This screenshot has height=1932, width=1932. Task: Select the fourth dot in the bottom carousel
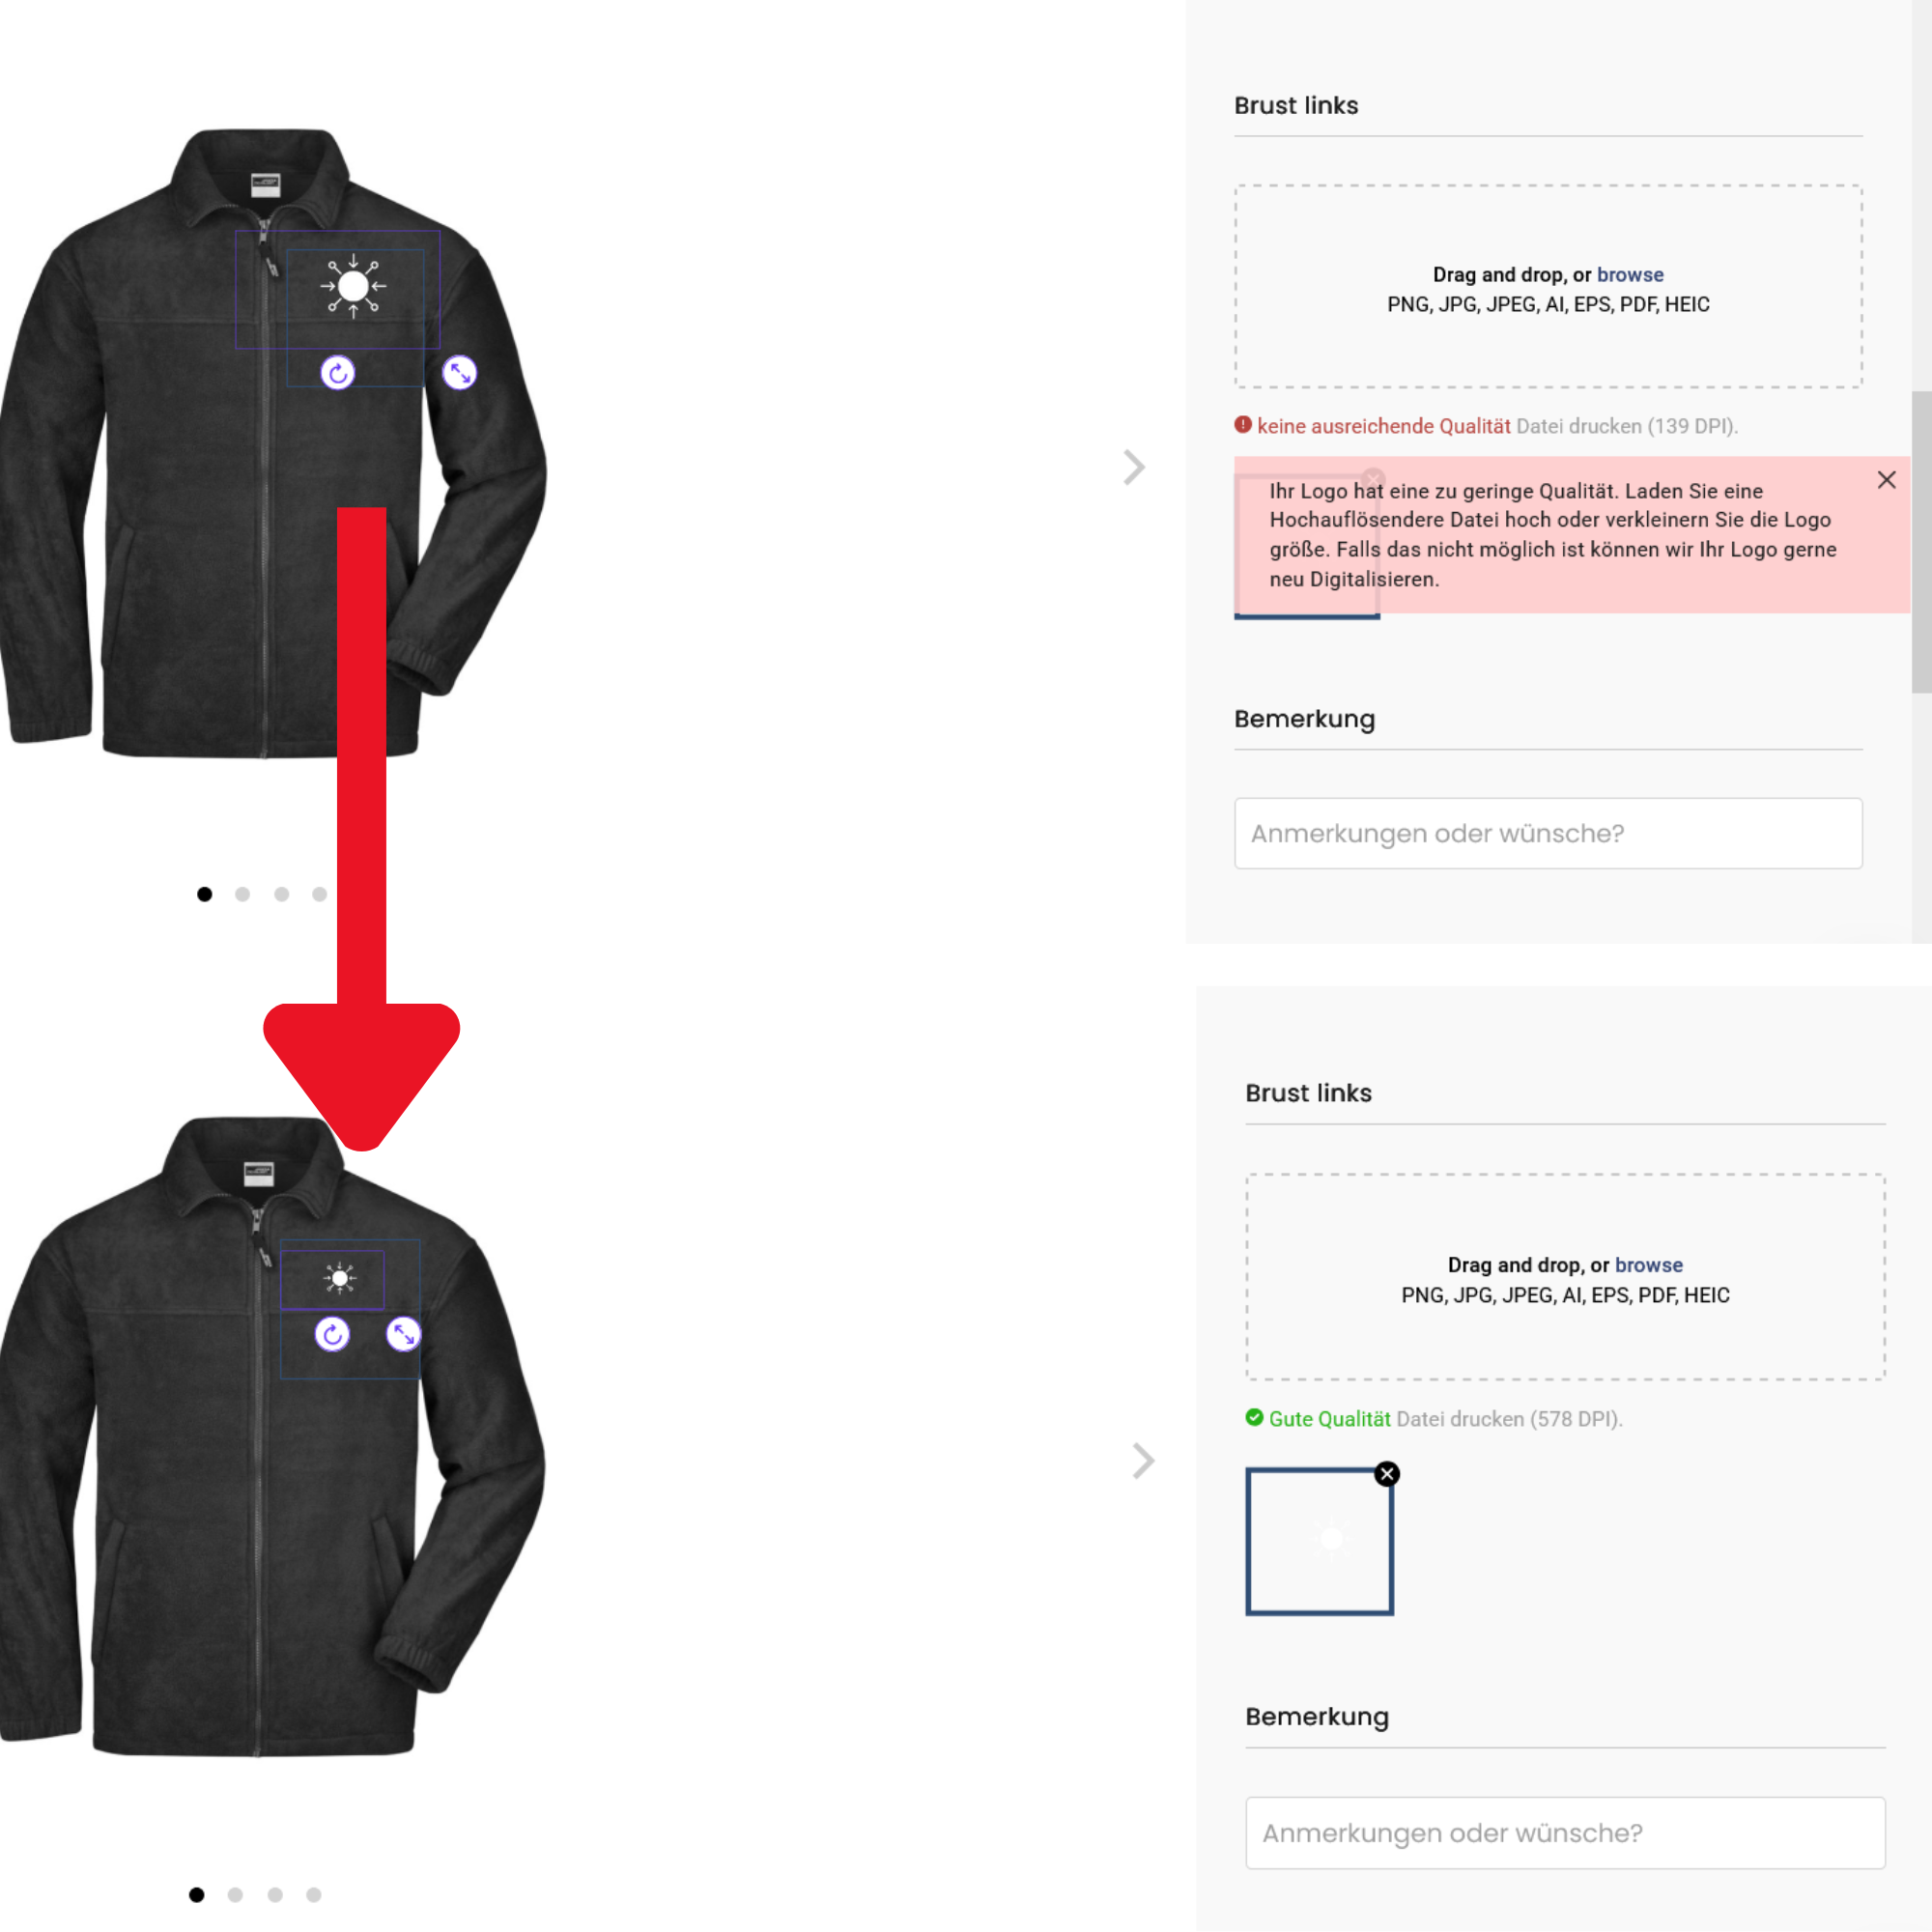tap(314, 1895)
